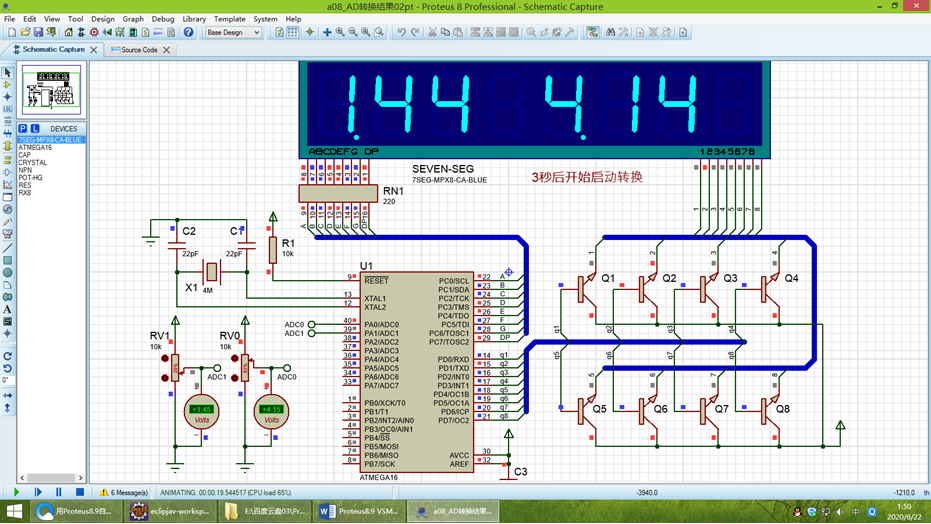This screenshot has height=524, width=931.
Task: Select the 2D Graphics Box tool
Action: (x=7, y=261)
